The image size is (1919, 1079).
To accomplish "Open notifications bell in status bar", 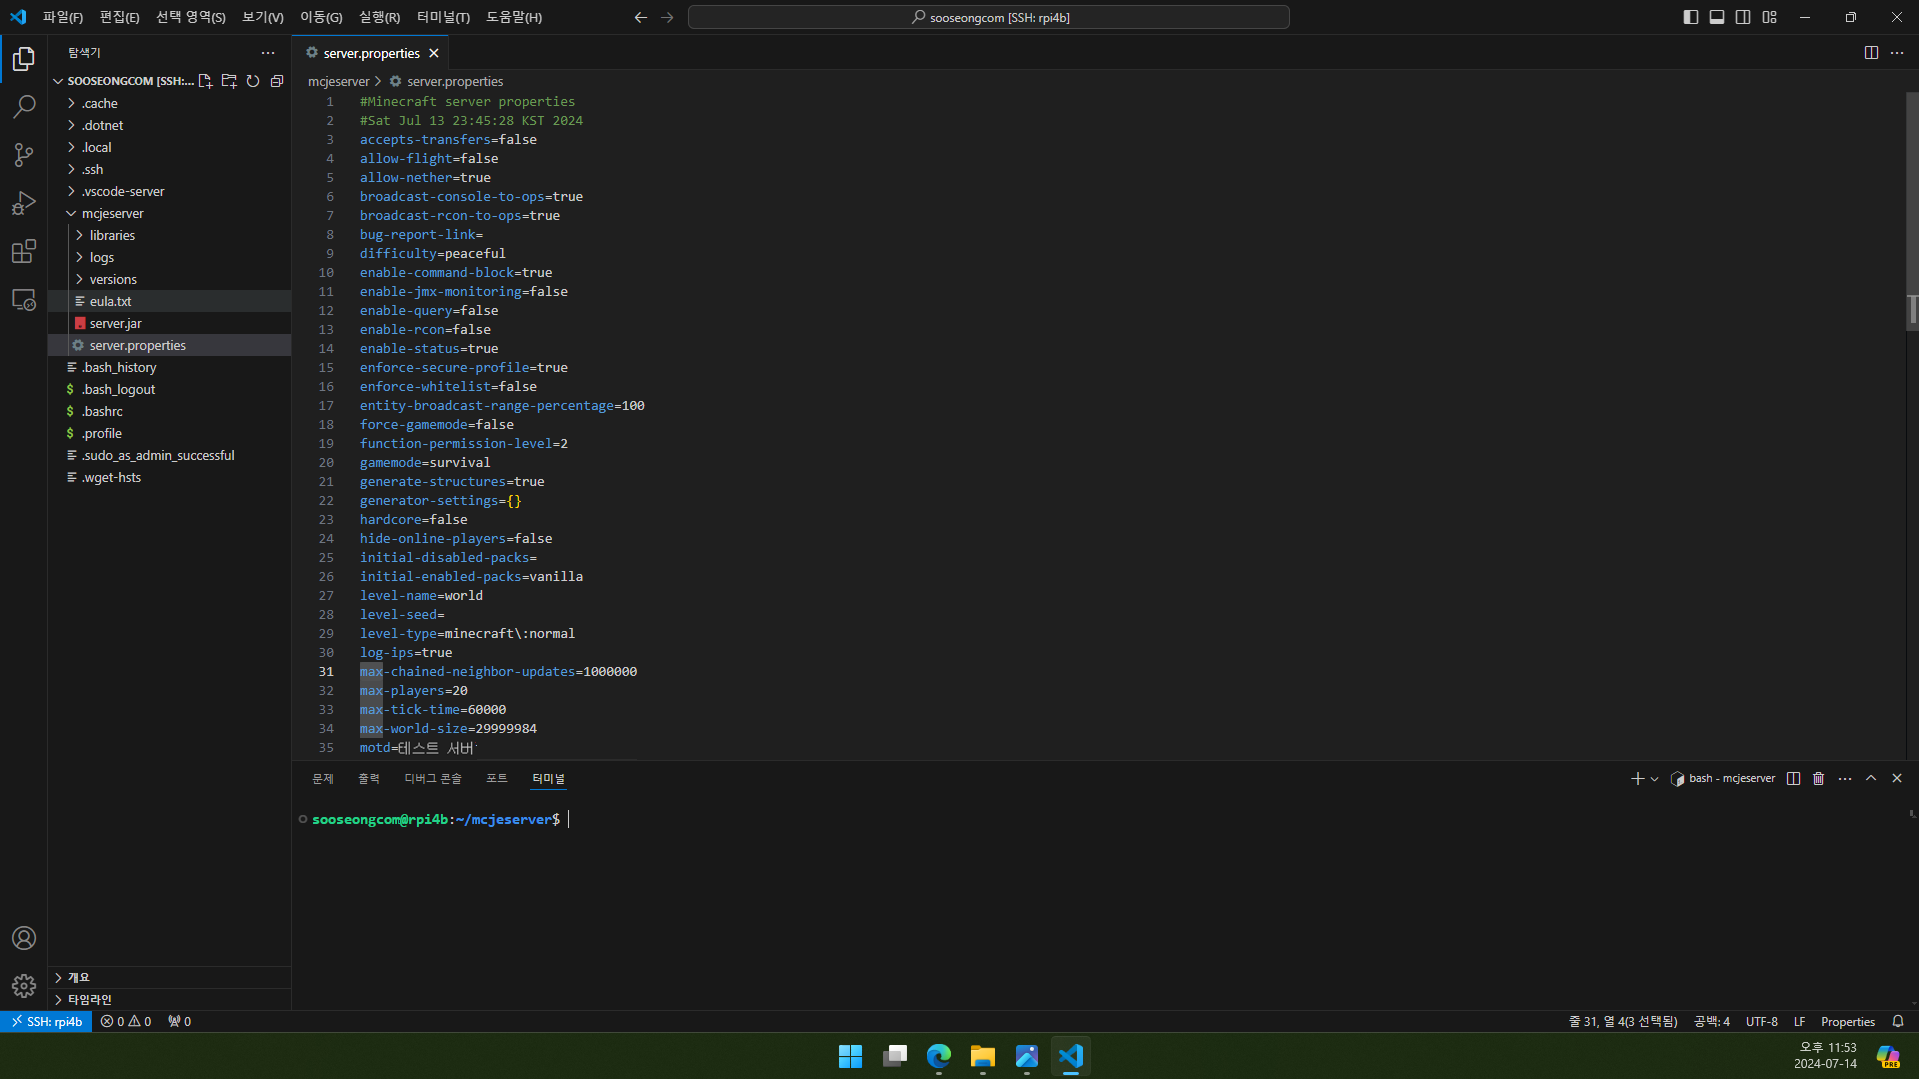I will pyautogui.click(x=1898, y=1021).
